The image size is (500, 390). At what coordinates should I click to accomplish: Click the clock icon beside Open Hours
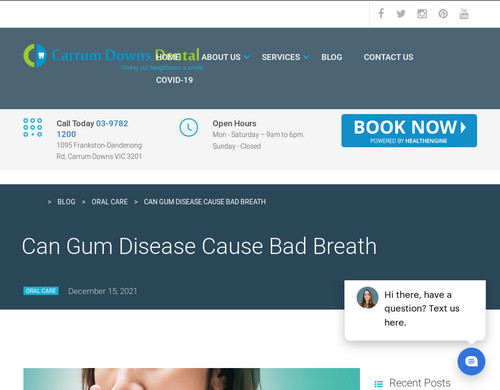click(x=189, y=127)
